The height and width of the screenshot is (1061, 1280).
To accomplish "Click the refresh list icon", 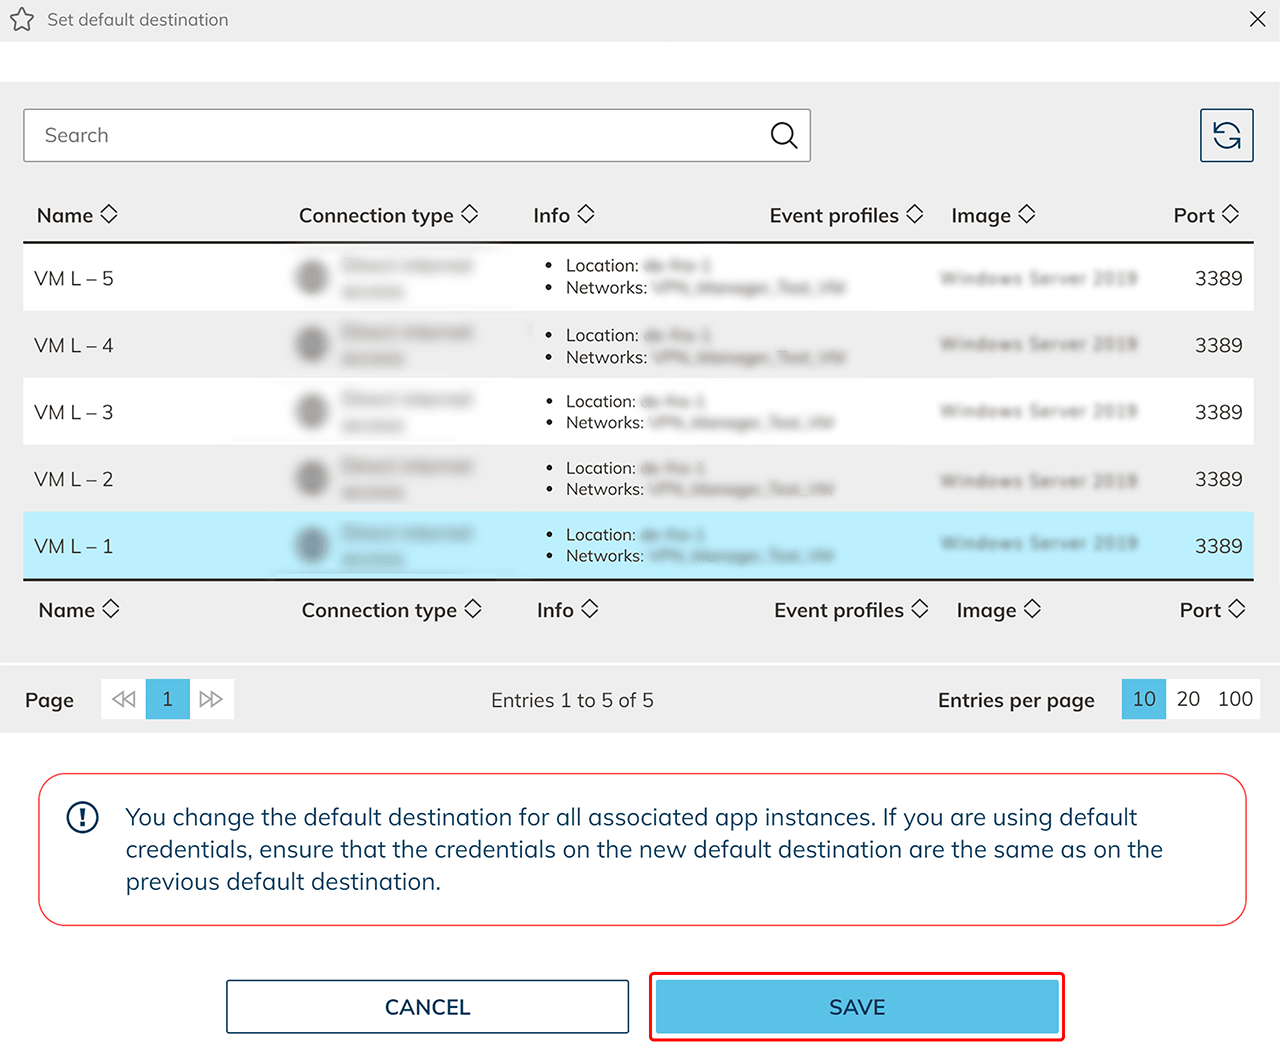I will pos(1226,135).
